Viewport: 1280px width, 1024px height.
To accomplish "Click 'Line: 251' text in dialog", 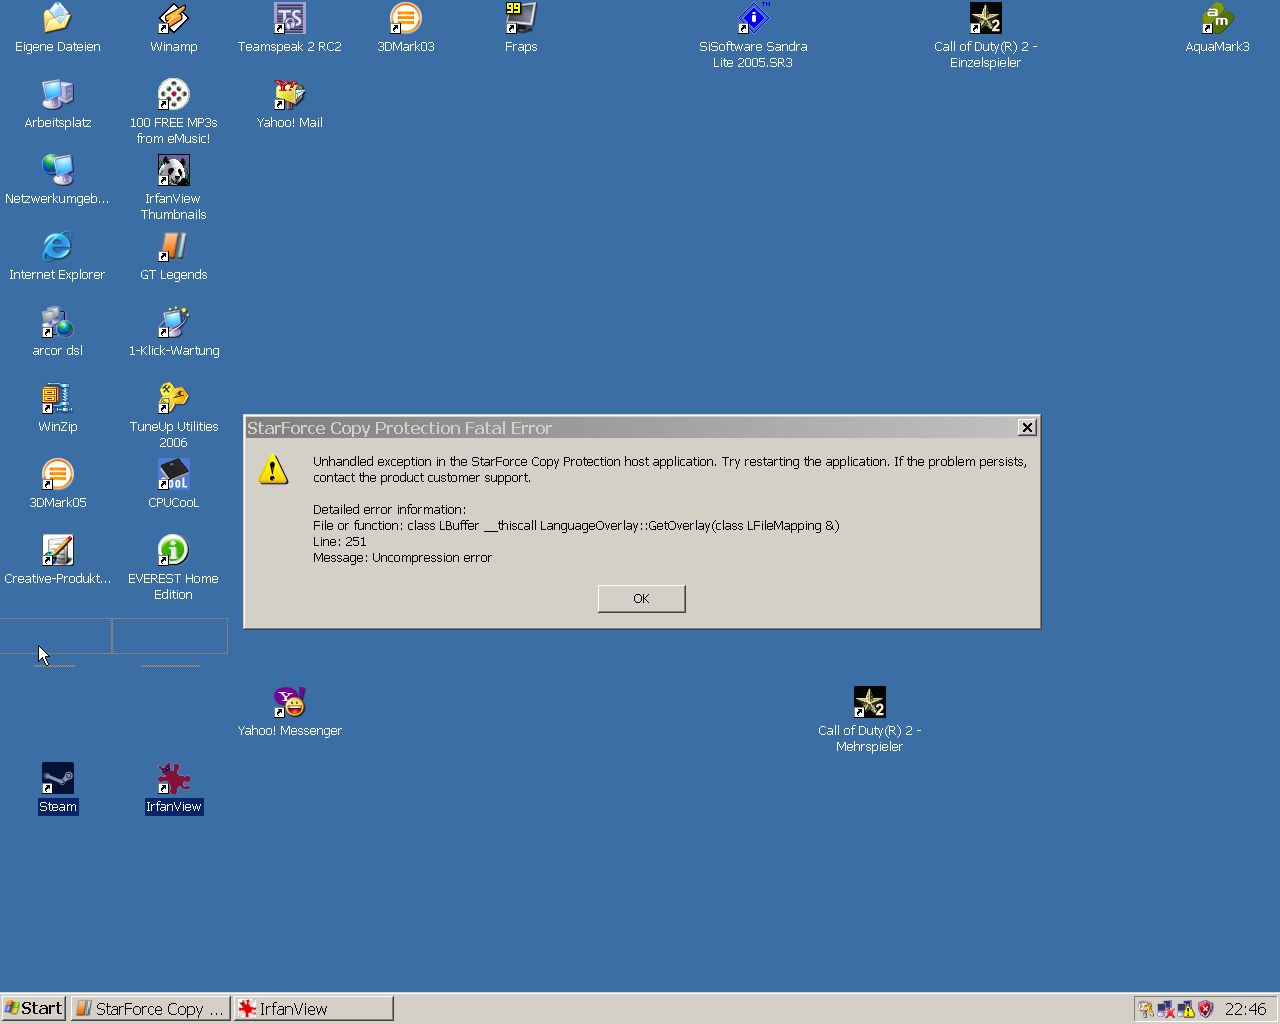I will click(x=340, y=541).
